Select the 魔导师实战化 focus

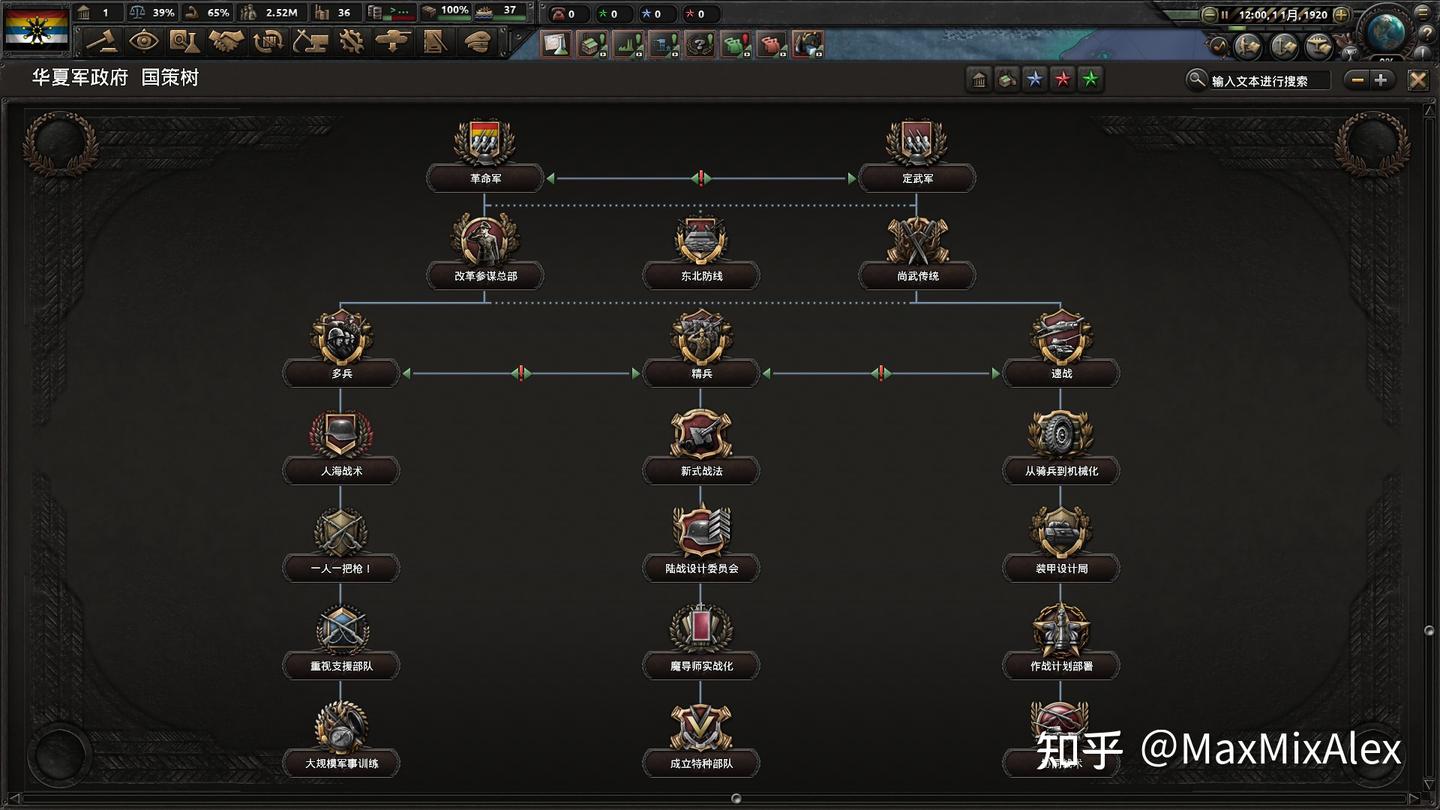(701, 641)
